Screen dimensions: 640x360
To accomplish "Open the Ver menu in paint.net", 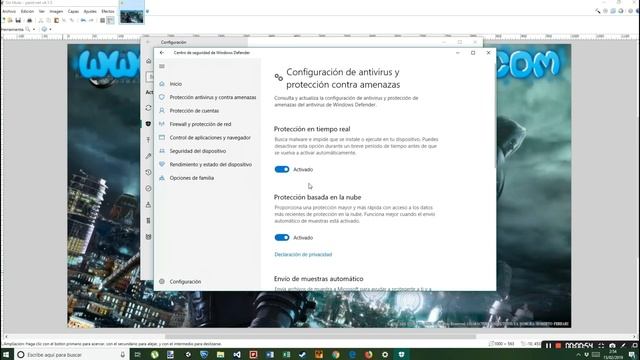I will pos(42,11).
